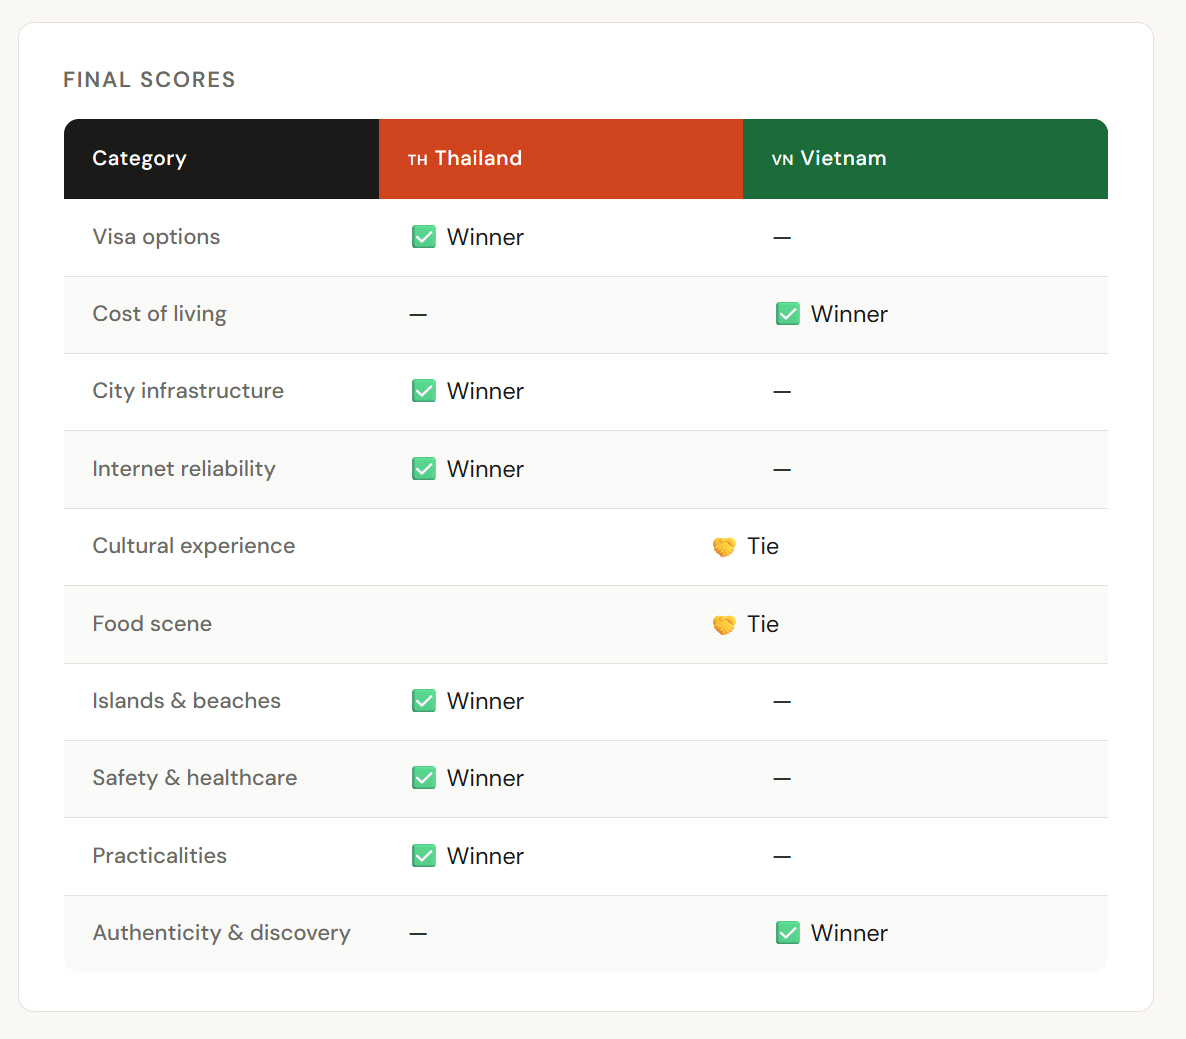1186x1039 pixels.
Task: Click Vietnam's checkmark for Cost of living
Action: (x=788, y=314)
